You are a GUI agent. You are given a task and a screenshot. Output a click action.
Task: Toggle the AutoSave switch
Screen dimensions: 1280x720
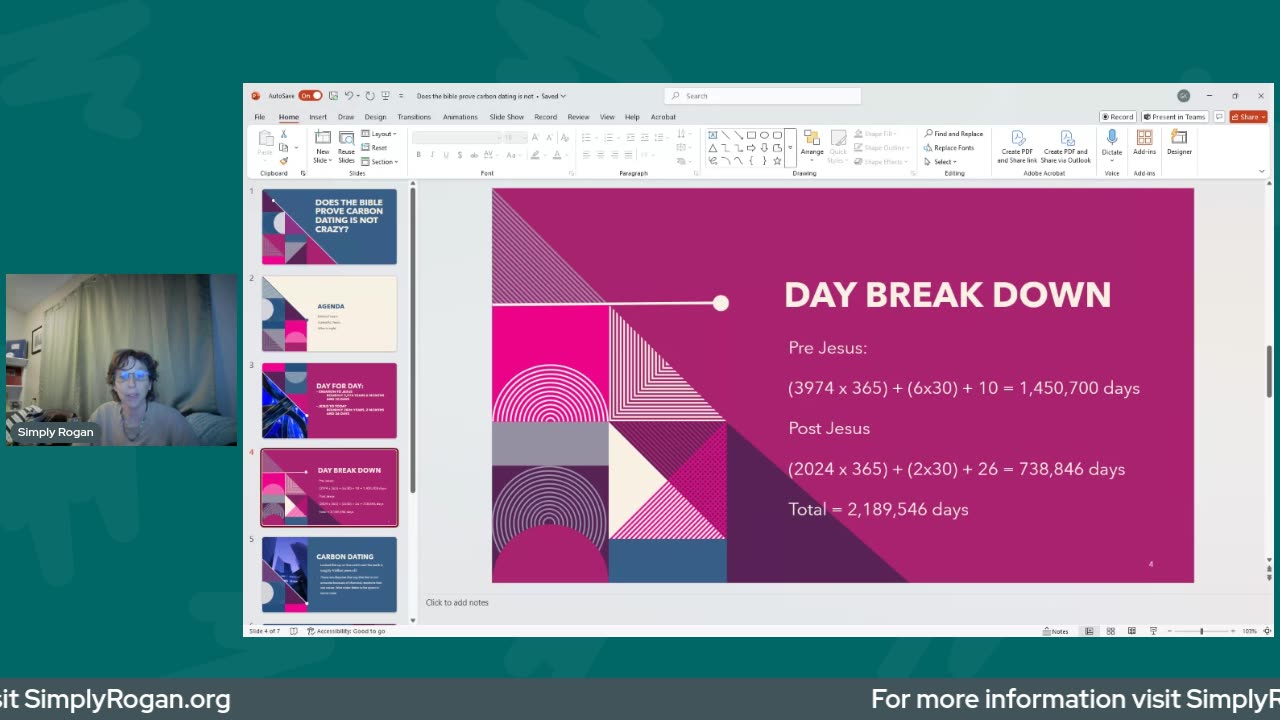point(310,96)
